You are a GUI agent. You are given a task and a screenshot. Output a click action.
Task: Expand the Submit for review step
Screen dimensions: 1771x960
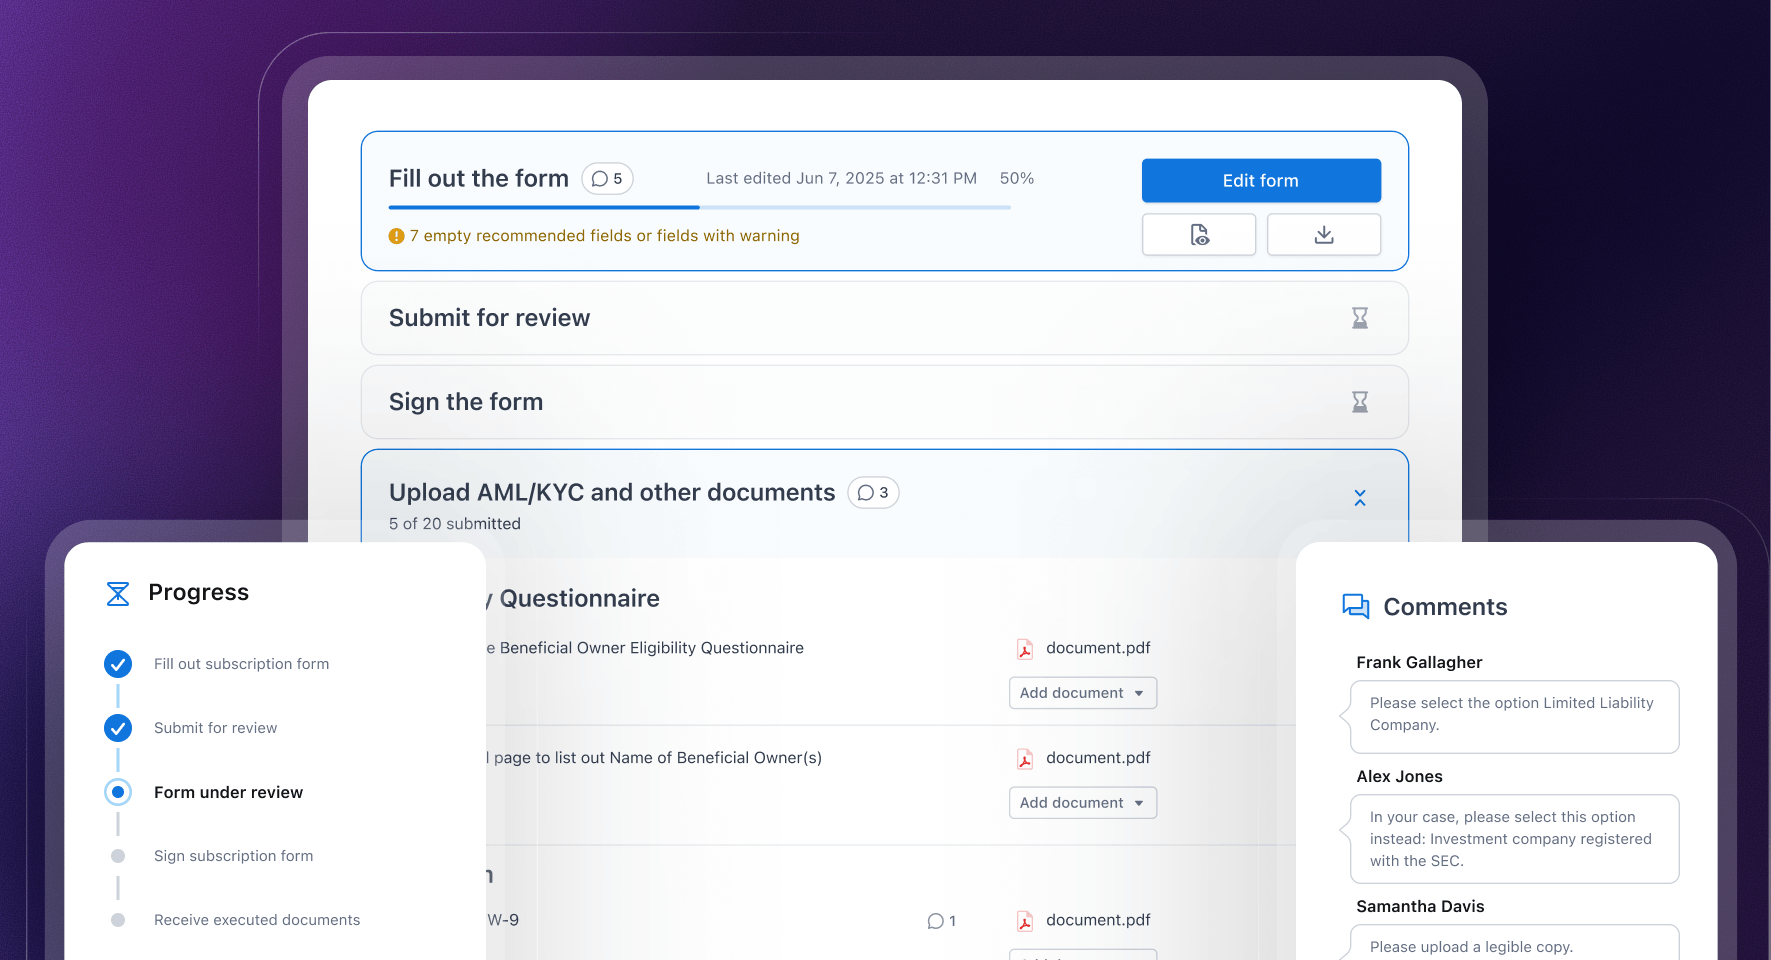(885, 318)
